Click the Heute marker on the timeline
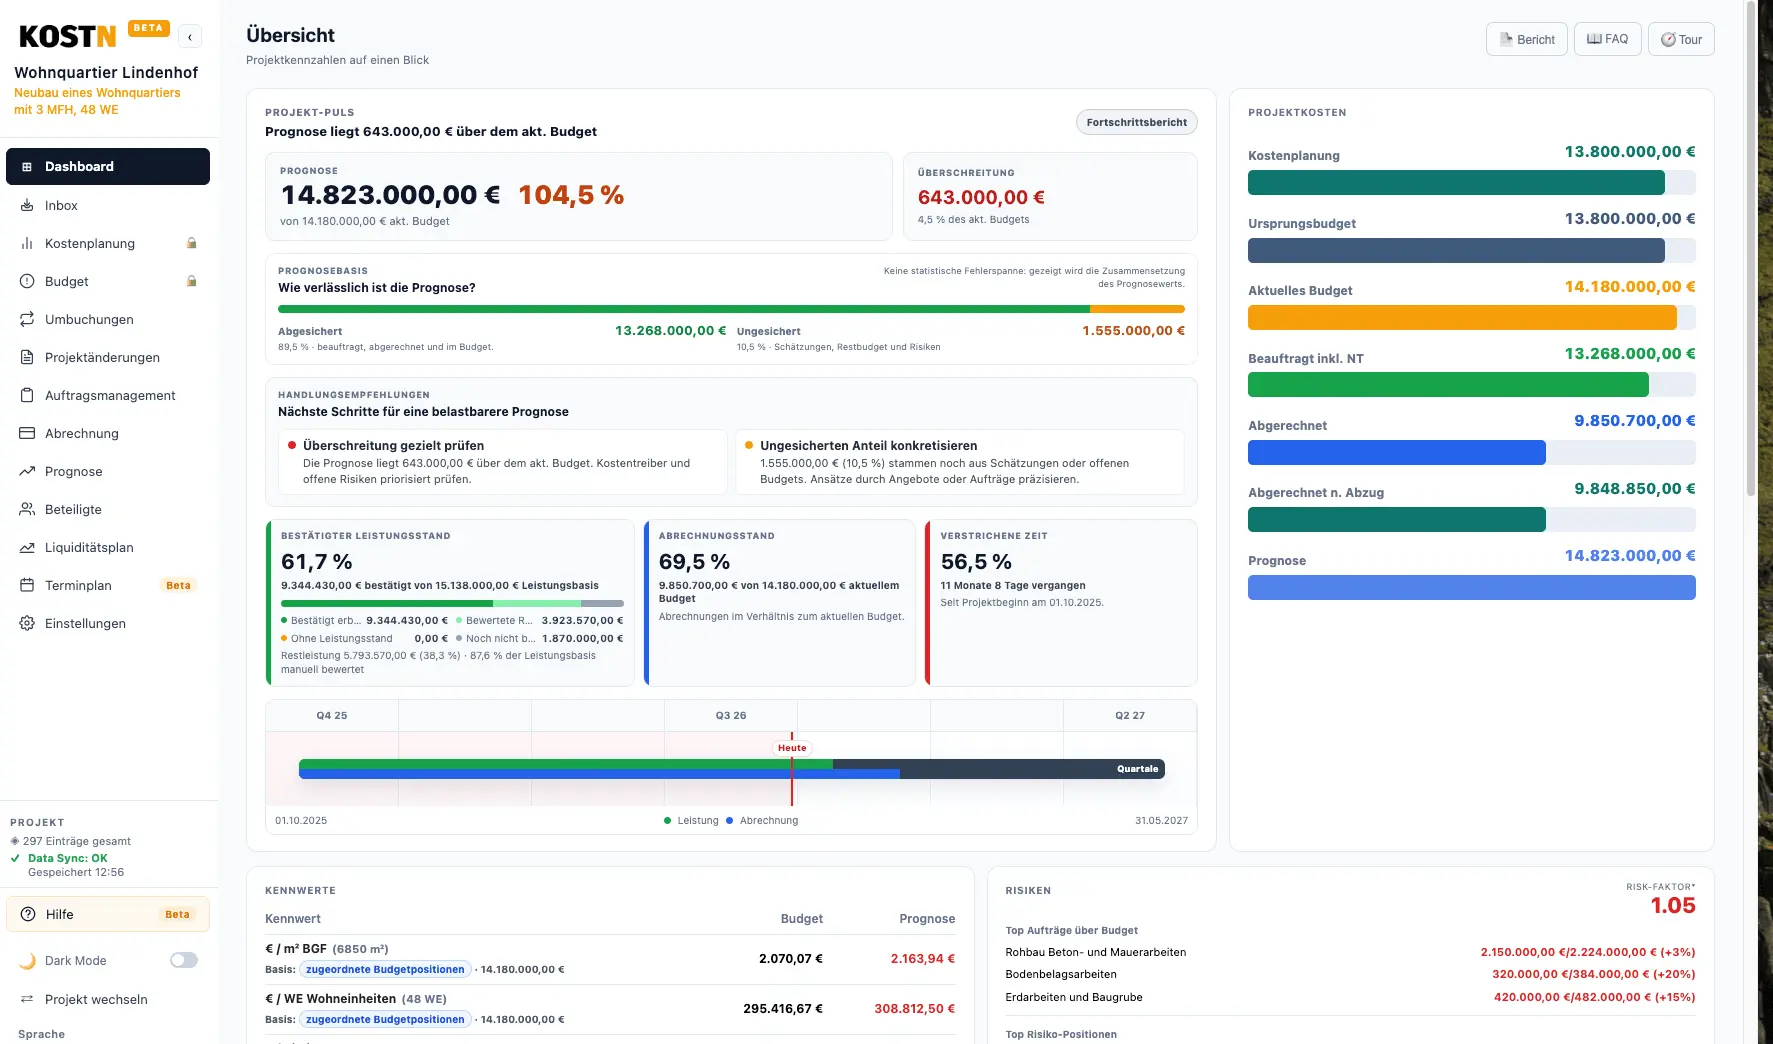The image size is (1773, 1044). point(792,748)
